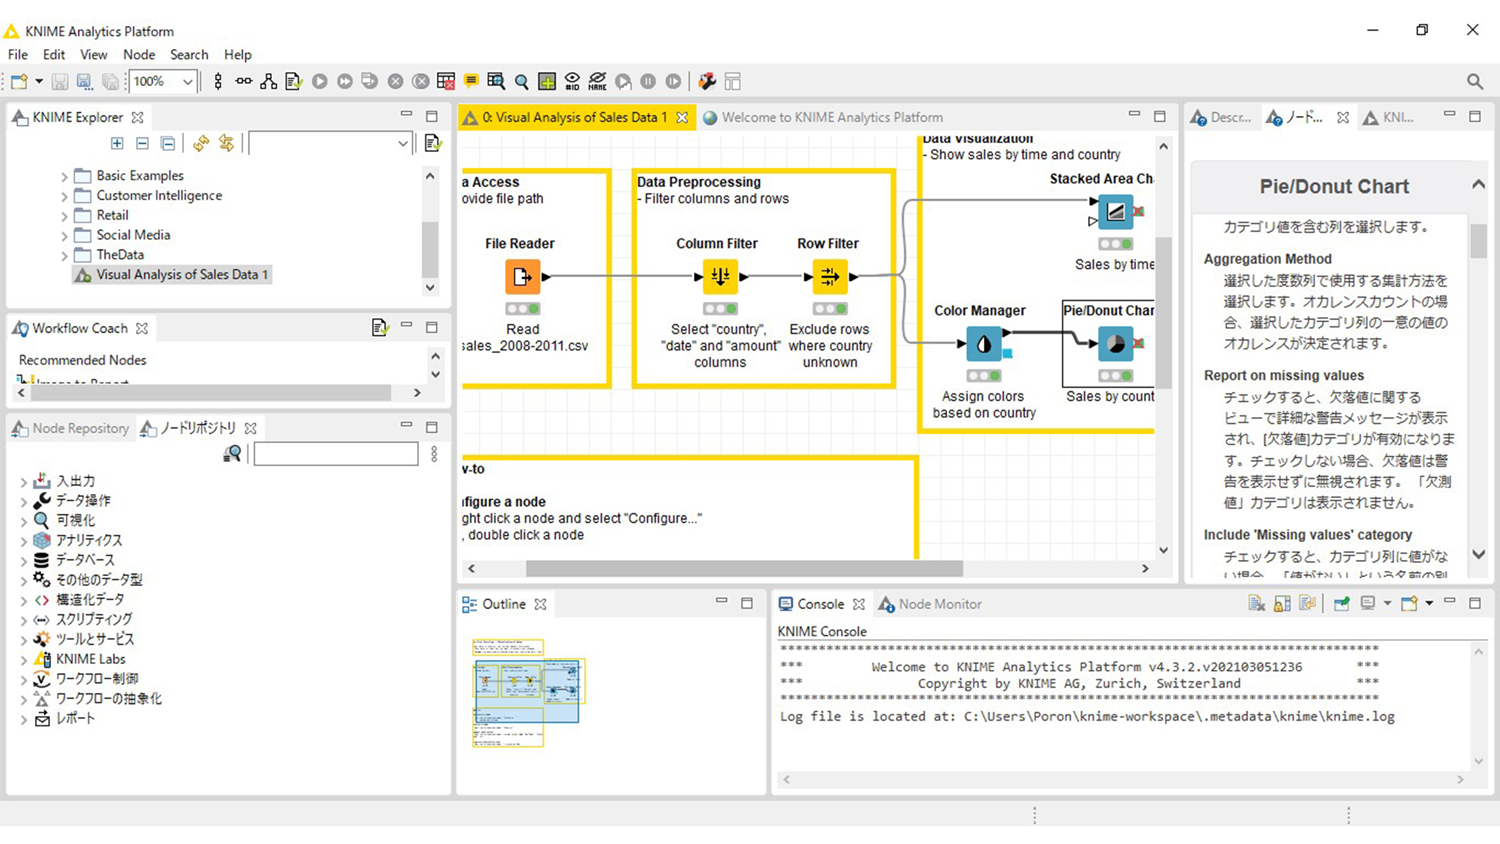The image size is (1500, 844).
Task: Click the File Reader node icon
Action: click(522, 276)
